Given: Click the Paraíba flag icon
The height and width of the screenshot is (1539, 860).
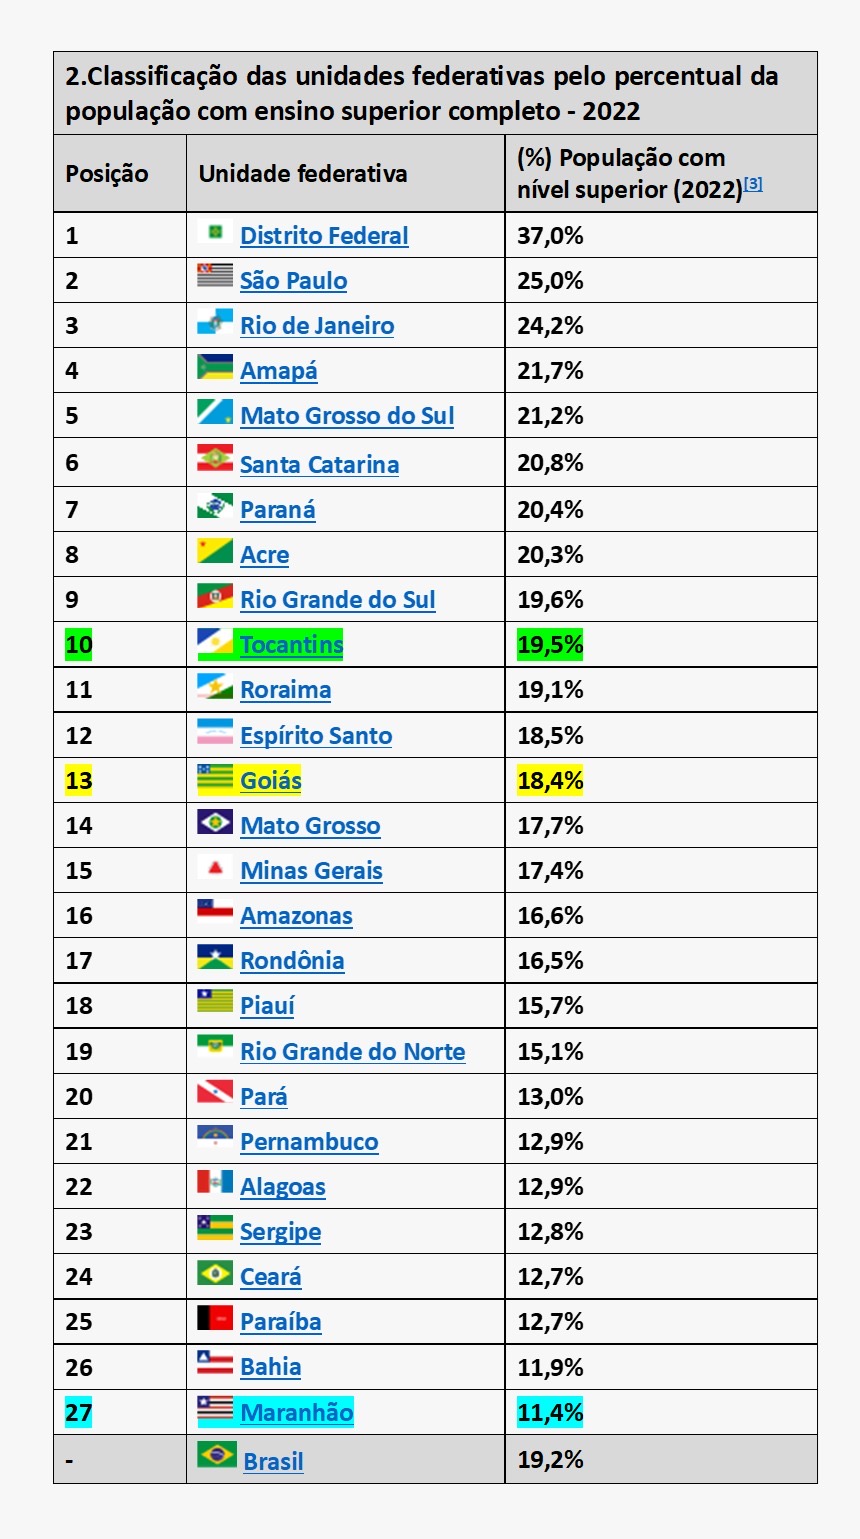Looking at the screenshot, I should coord(215,1319).
